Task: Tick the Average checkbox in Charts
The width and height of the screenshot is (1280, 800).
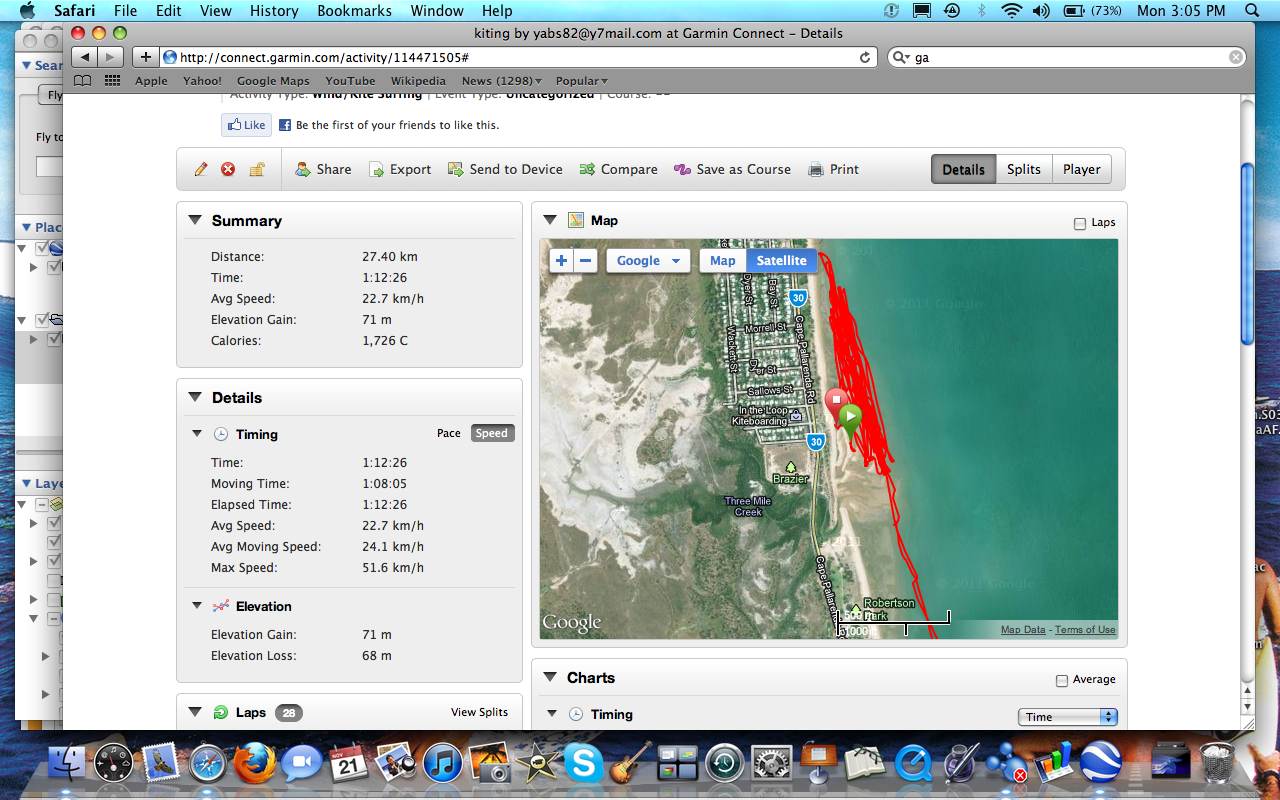Action: [x=1062, y=680]
